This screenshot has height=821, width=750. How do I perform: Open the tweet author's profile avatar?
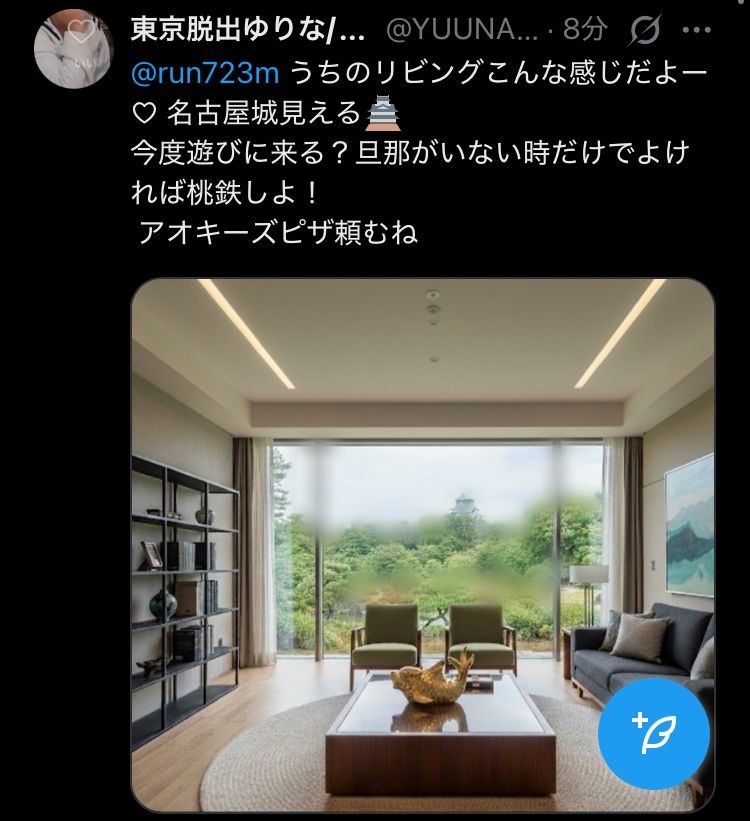(74, 49)
